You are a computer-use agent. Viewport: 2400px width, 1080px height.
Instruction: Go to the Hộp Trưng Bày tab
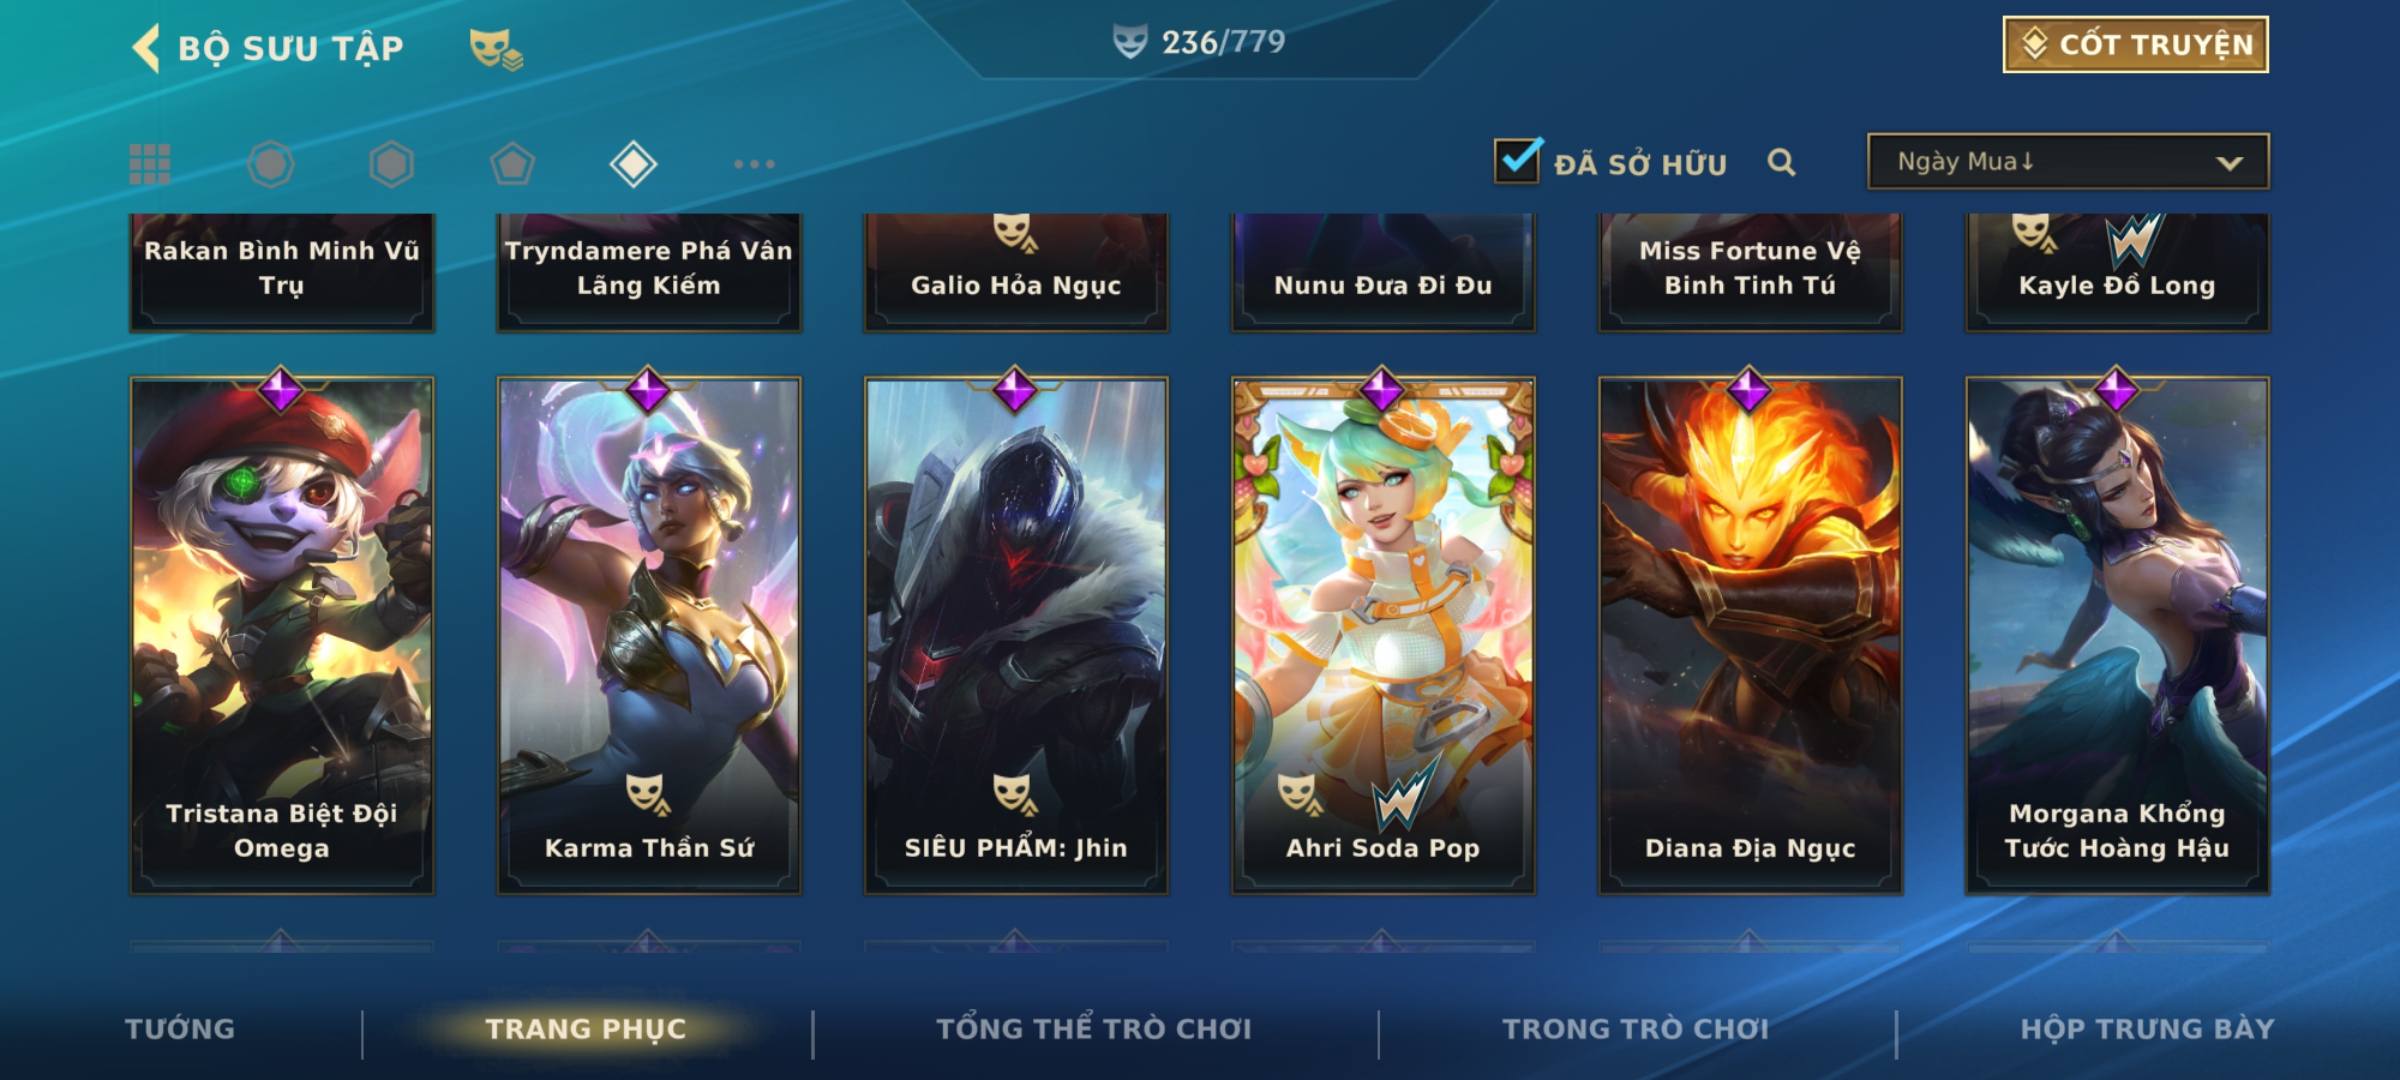click(x=2147, y=1029)
